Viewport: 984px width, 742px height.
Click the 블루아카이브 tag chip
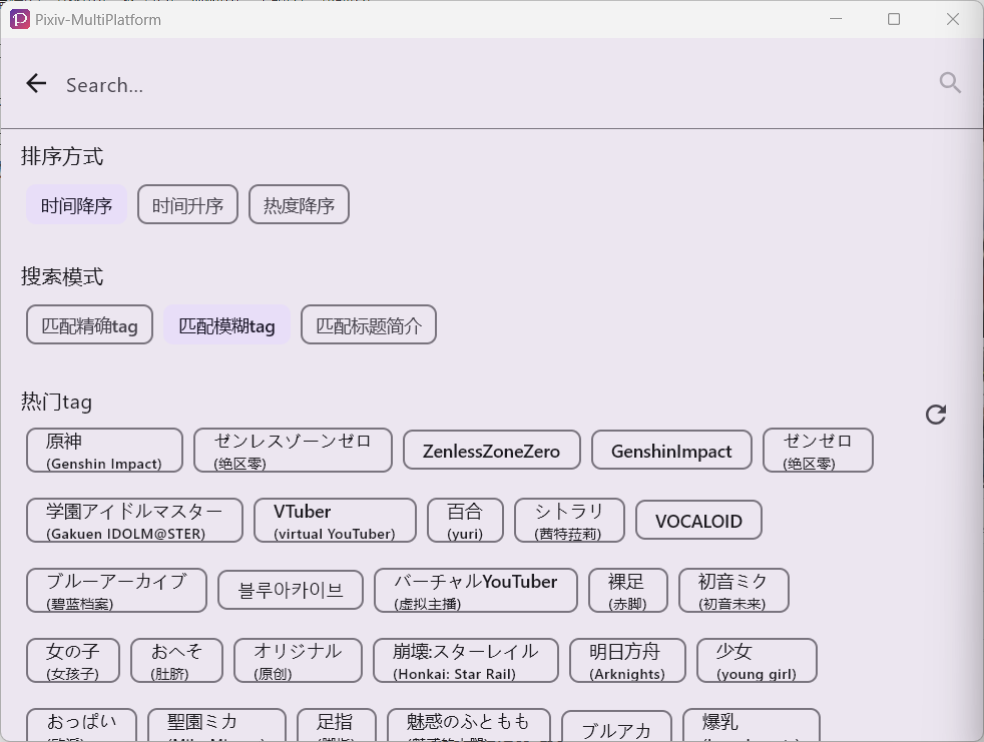291,591
